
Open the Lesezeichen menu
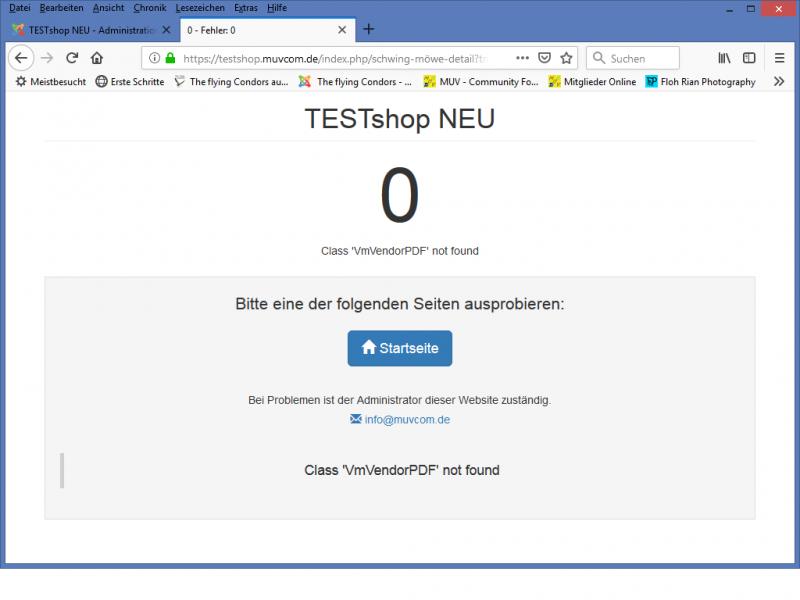[x=199, y=7]
